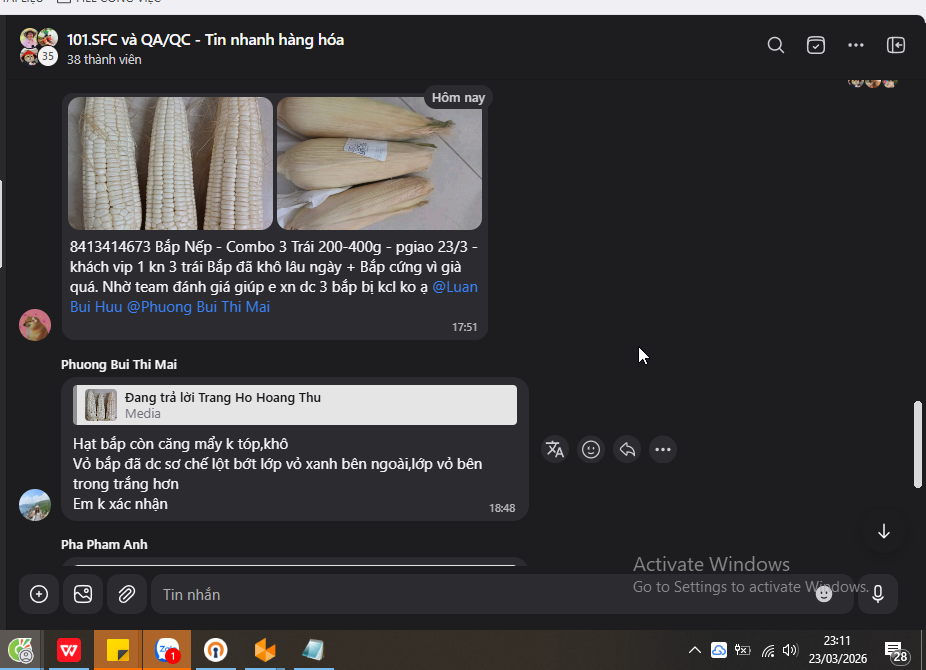Open sender name Pha Pham Anh
This screenshot has width=926, height=670.
[x=104, y=545]
